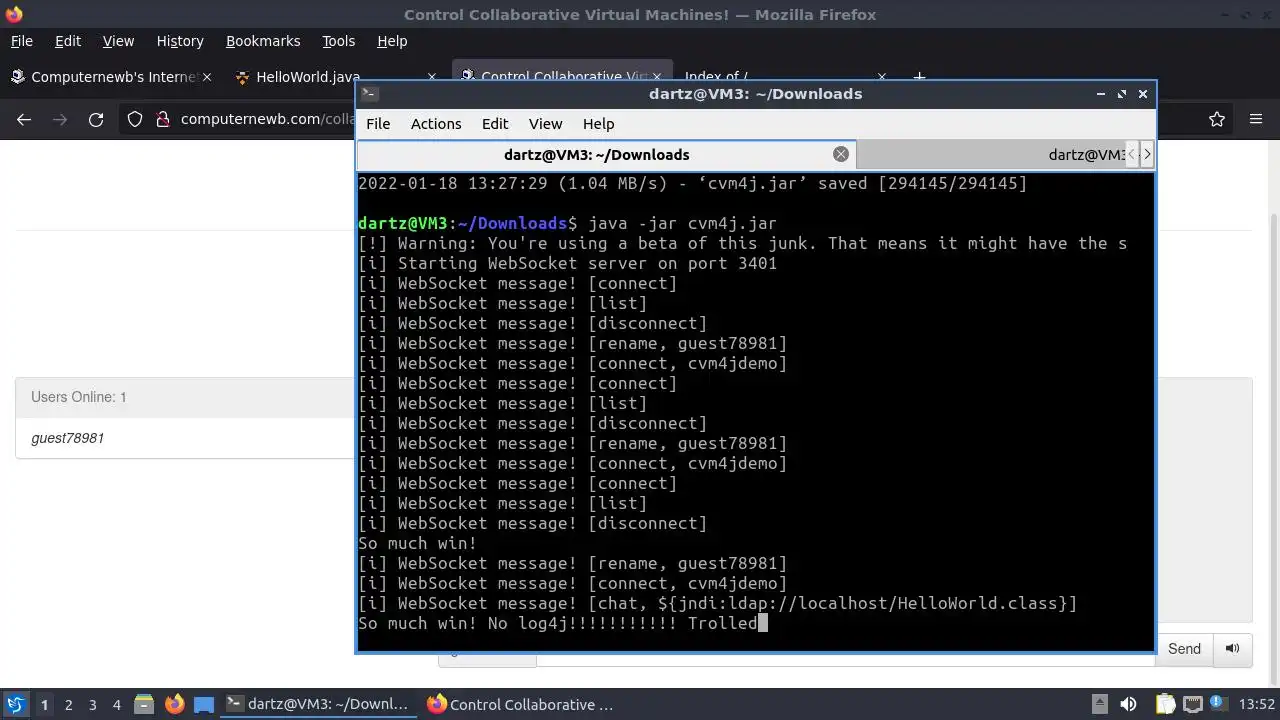Switch to Computernewb's Internet browser tab

[x=110, y=77]
